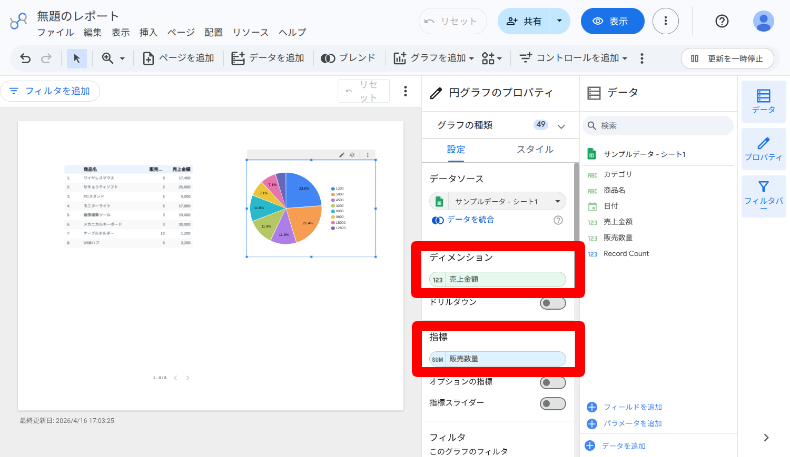Open the help question mark icon
The image size is (790, 457).
tap(721, 21)
